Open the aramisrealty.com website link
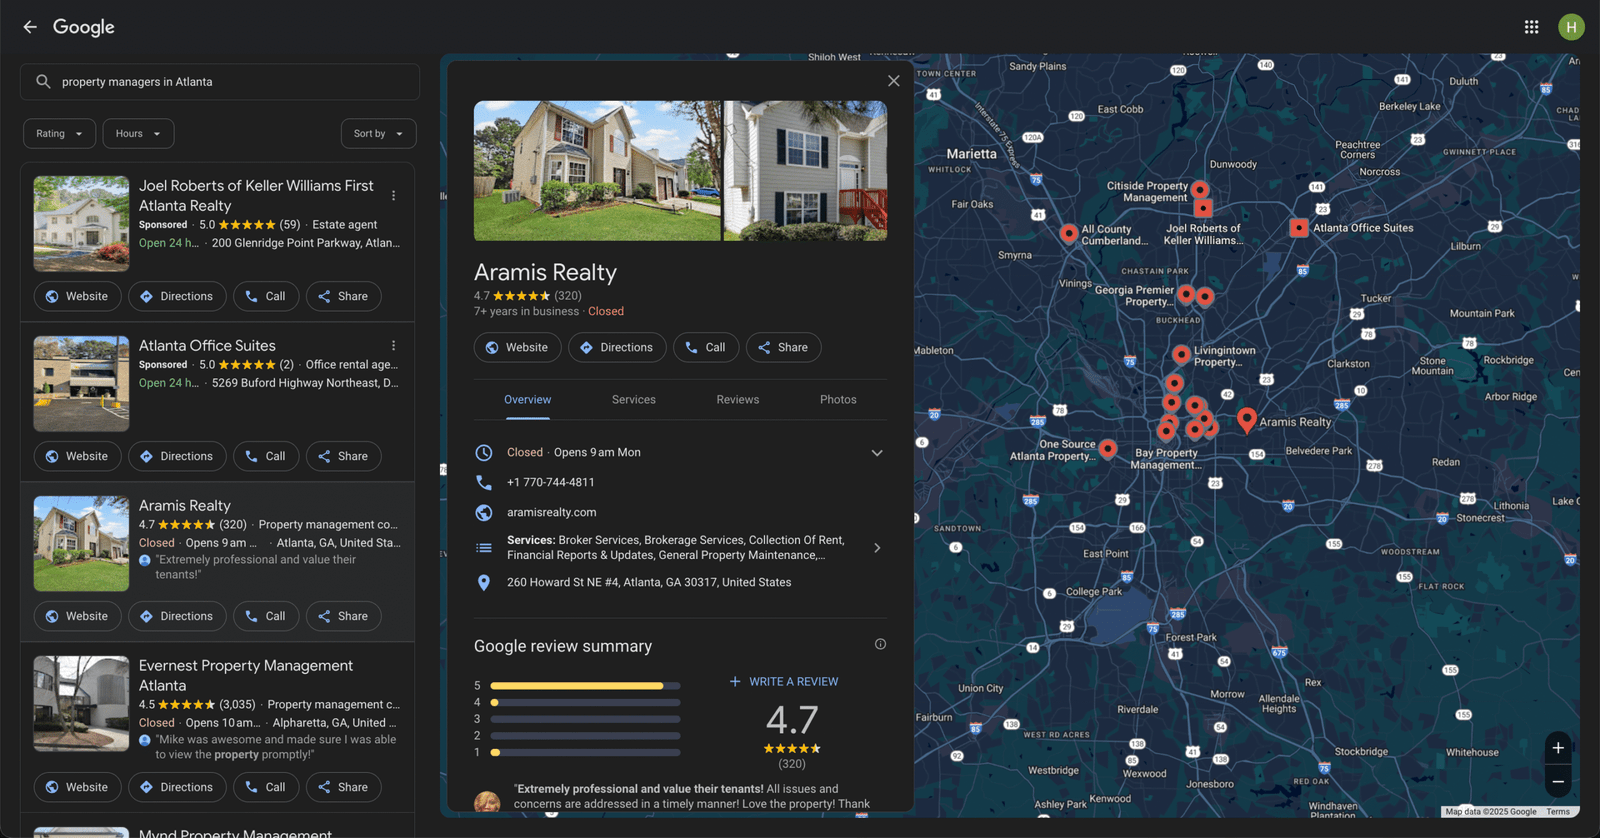Viewport: 1600px width, 838px height. 552,513
